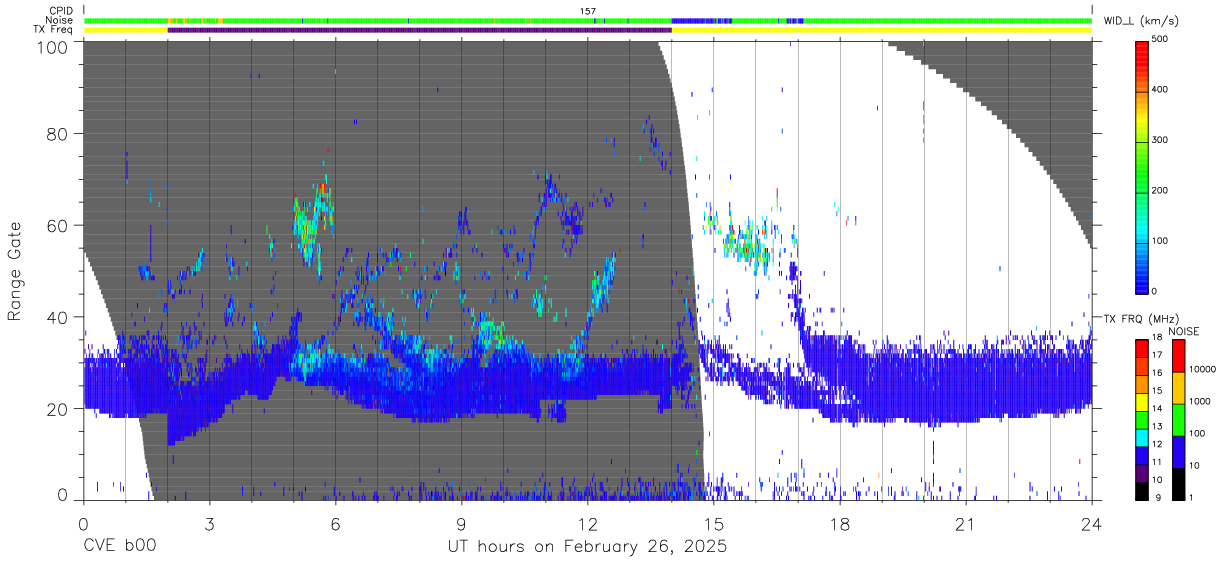Image resolution: width=1228 pixels, height=567 pixels.
Task: Click the purple section of the TX Freq strip
Action: [419, 30]
